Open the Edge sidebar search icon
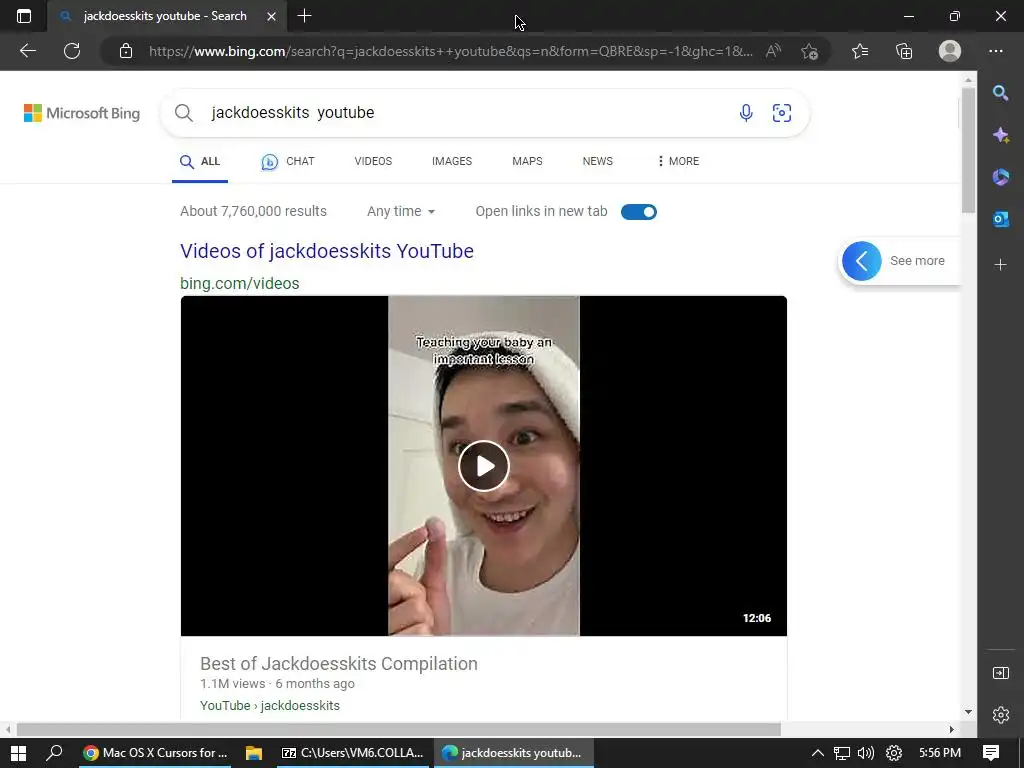 pos(1000,93)
